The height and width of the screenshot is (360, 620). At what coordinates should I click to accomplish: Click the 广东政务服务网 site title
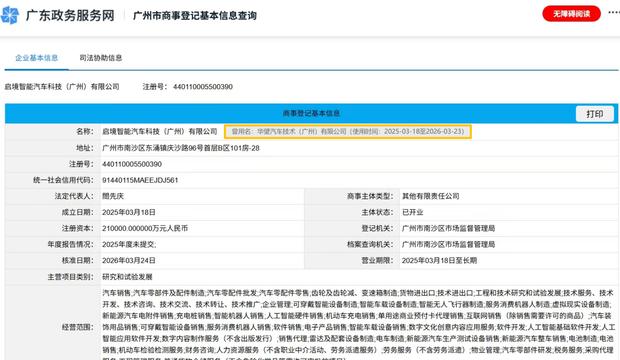[x=70, y=16]
